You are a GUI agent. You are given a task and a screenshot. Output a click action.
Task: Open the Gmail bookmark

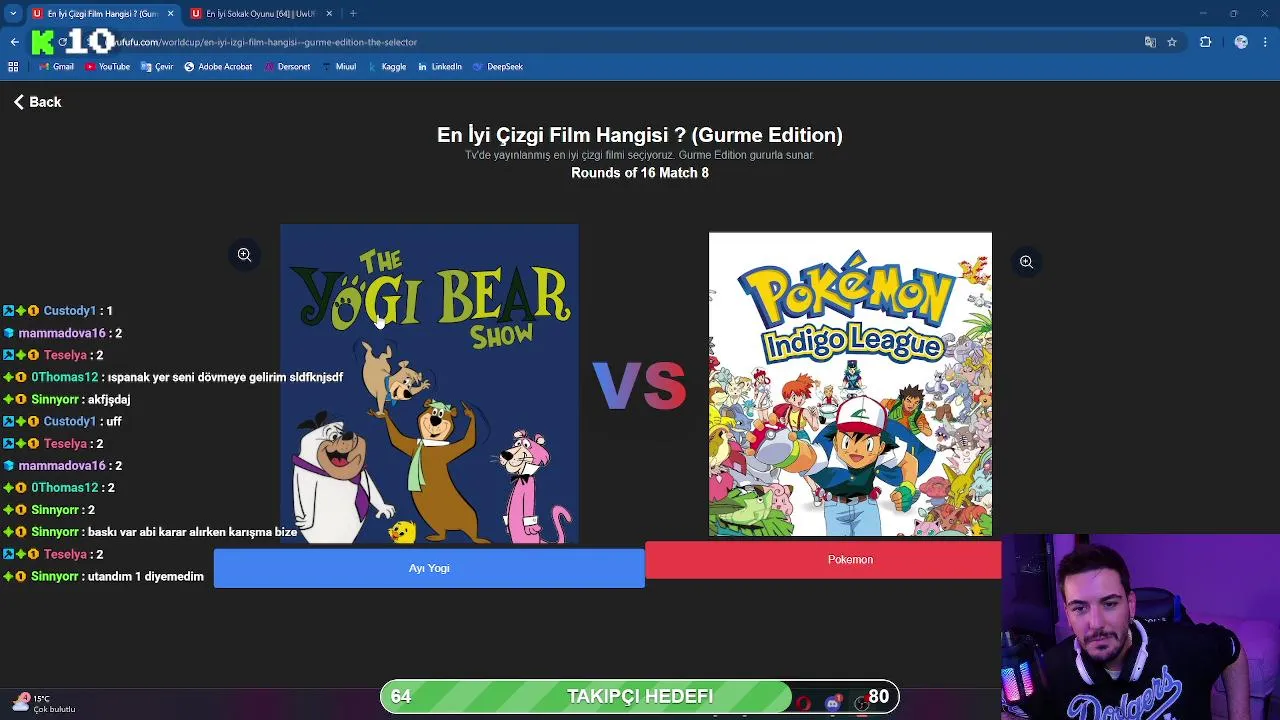(x=56, y=67)
